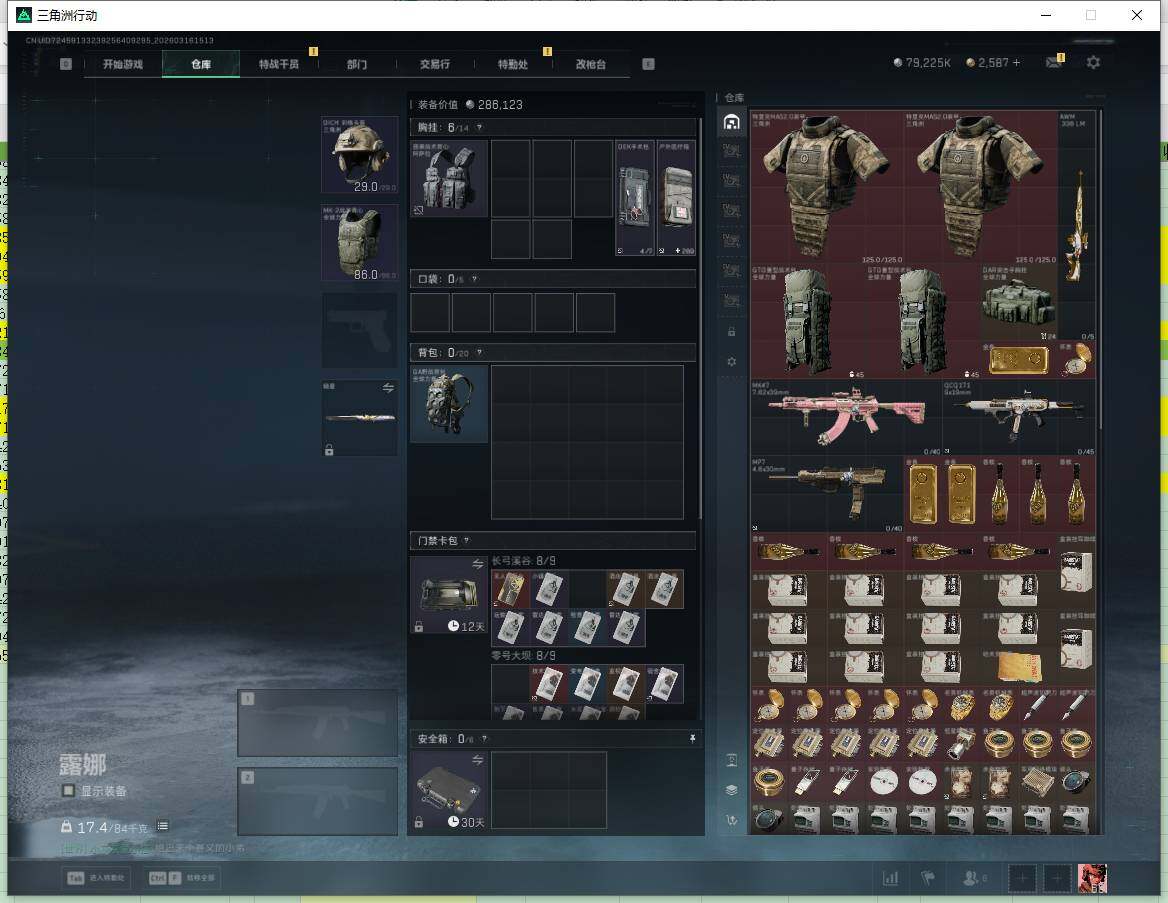Viewport: 1168px width, 903px height.
Task: Click the help icon next to 安全箱
Action: click(484, 738)
